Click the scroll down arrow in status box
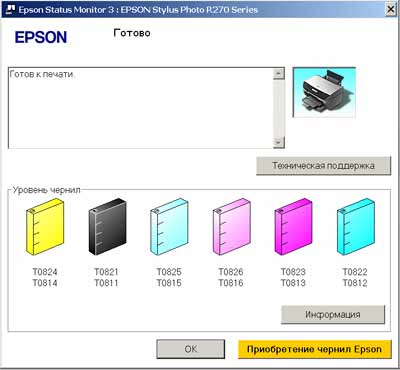 tap(279, 143)
